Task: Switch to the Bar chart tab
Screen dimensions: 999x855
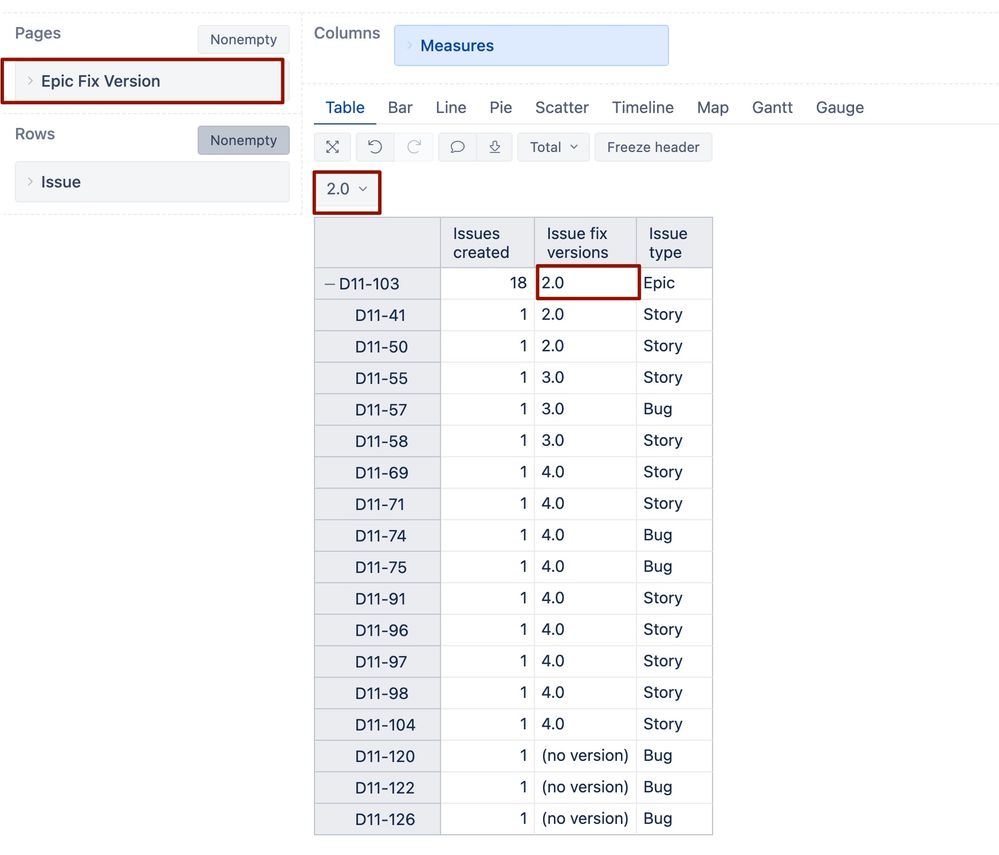Action: tap(400, 108)
